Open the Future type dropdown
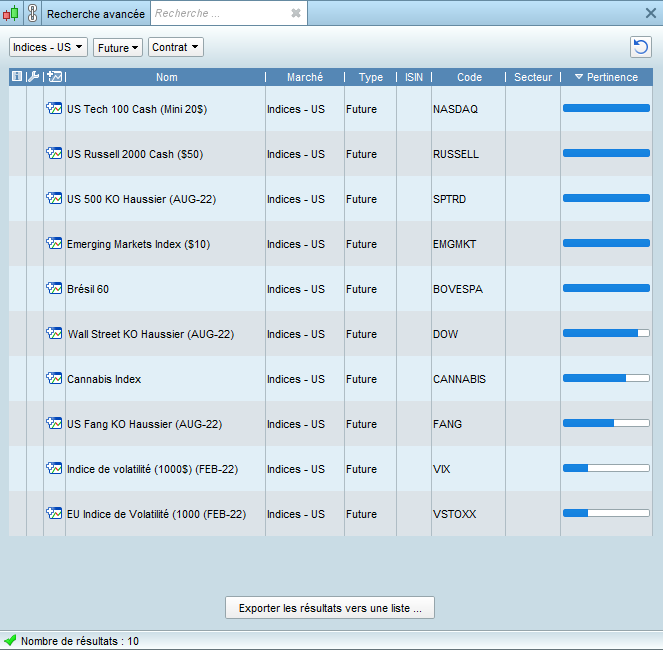 tap(118, 47)
